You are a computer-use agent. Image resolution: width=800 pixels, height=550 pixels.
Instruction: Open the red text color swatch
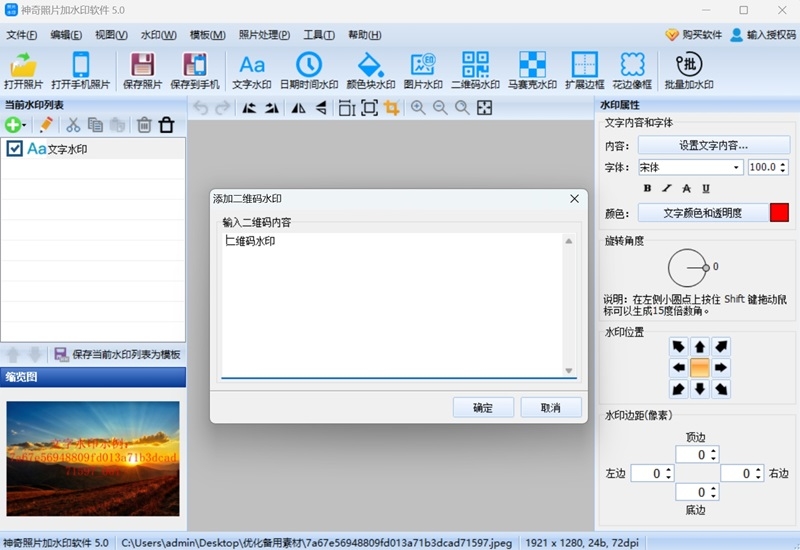(779, 213)
